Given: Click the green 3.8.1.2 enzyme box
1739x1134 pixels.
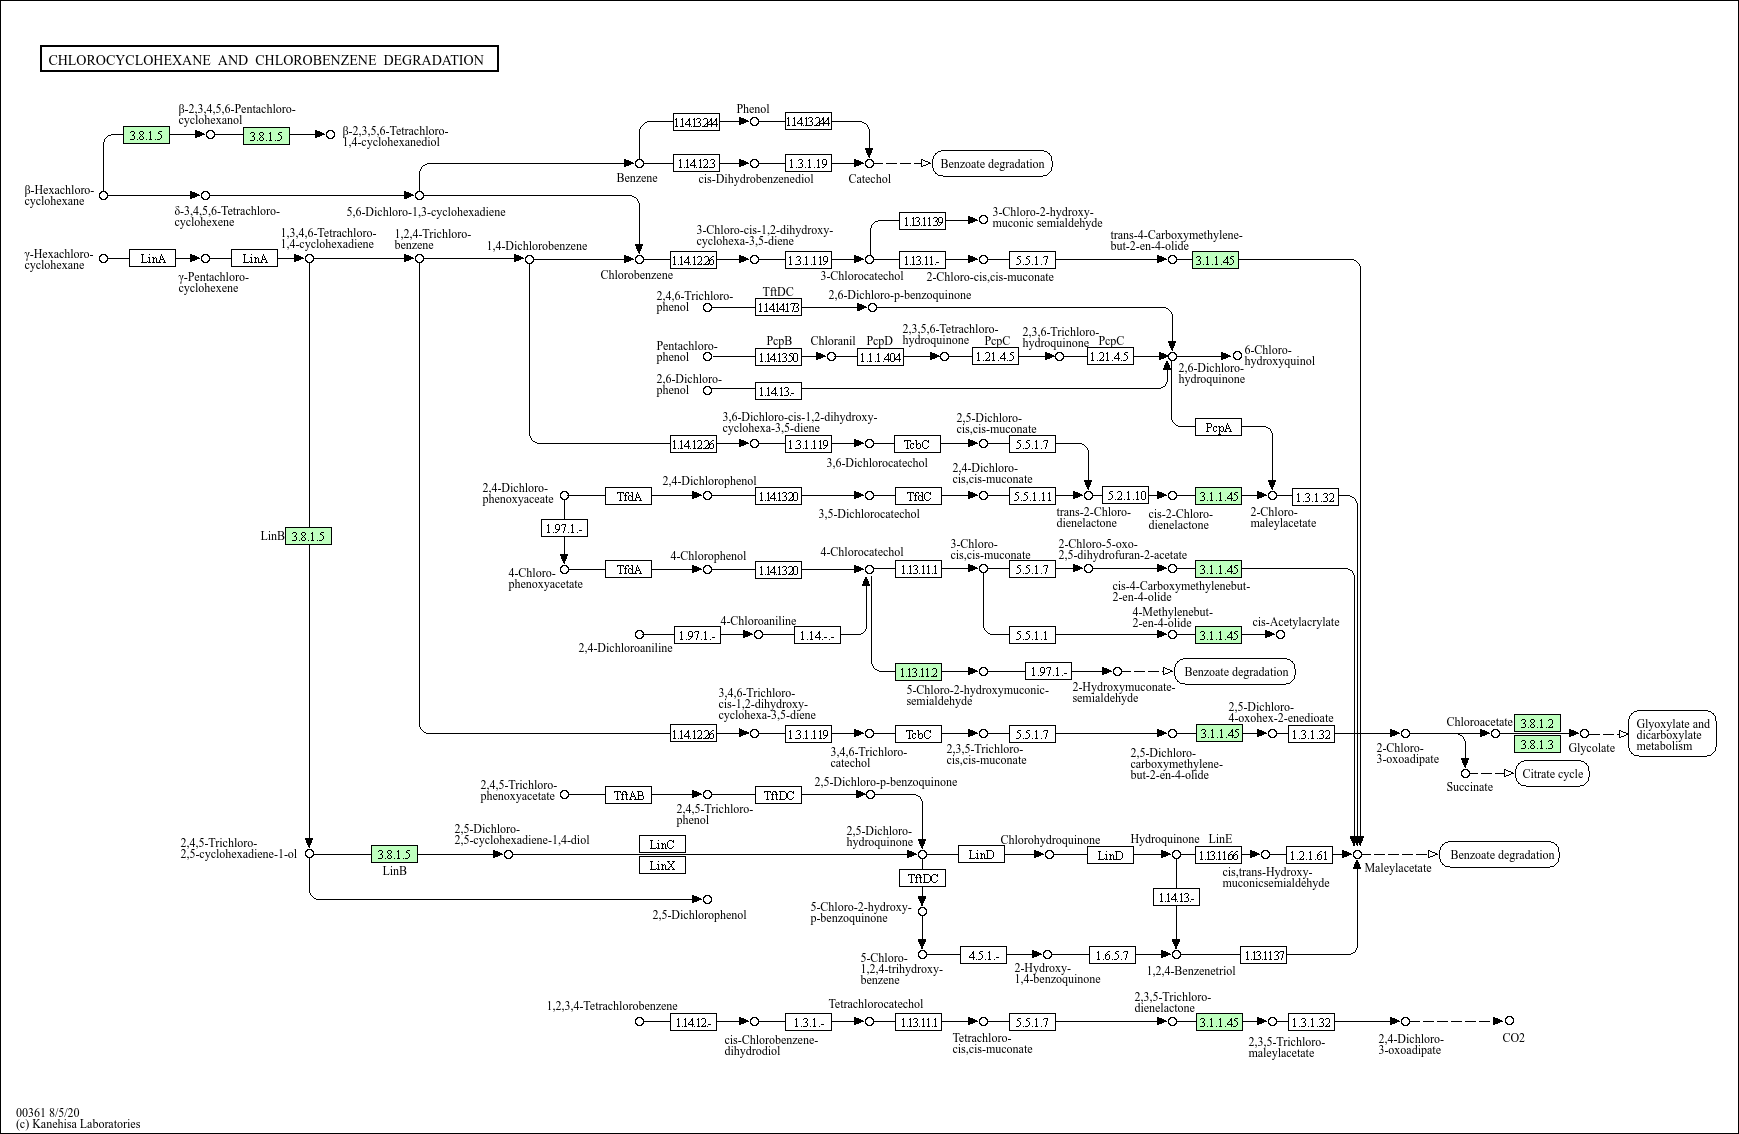Looking at the screenshot, I should click(x=1536, y=723).
